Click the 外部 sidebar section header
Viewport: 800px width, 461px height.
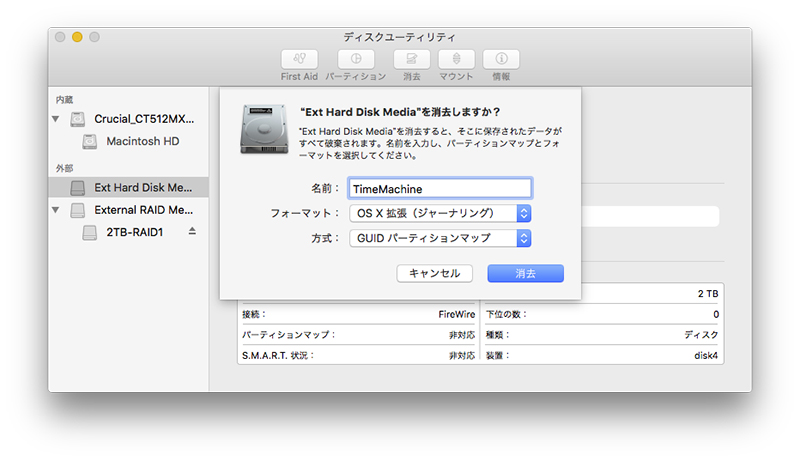[64, 168]
